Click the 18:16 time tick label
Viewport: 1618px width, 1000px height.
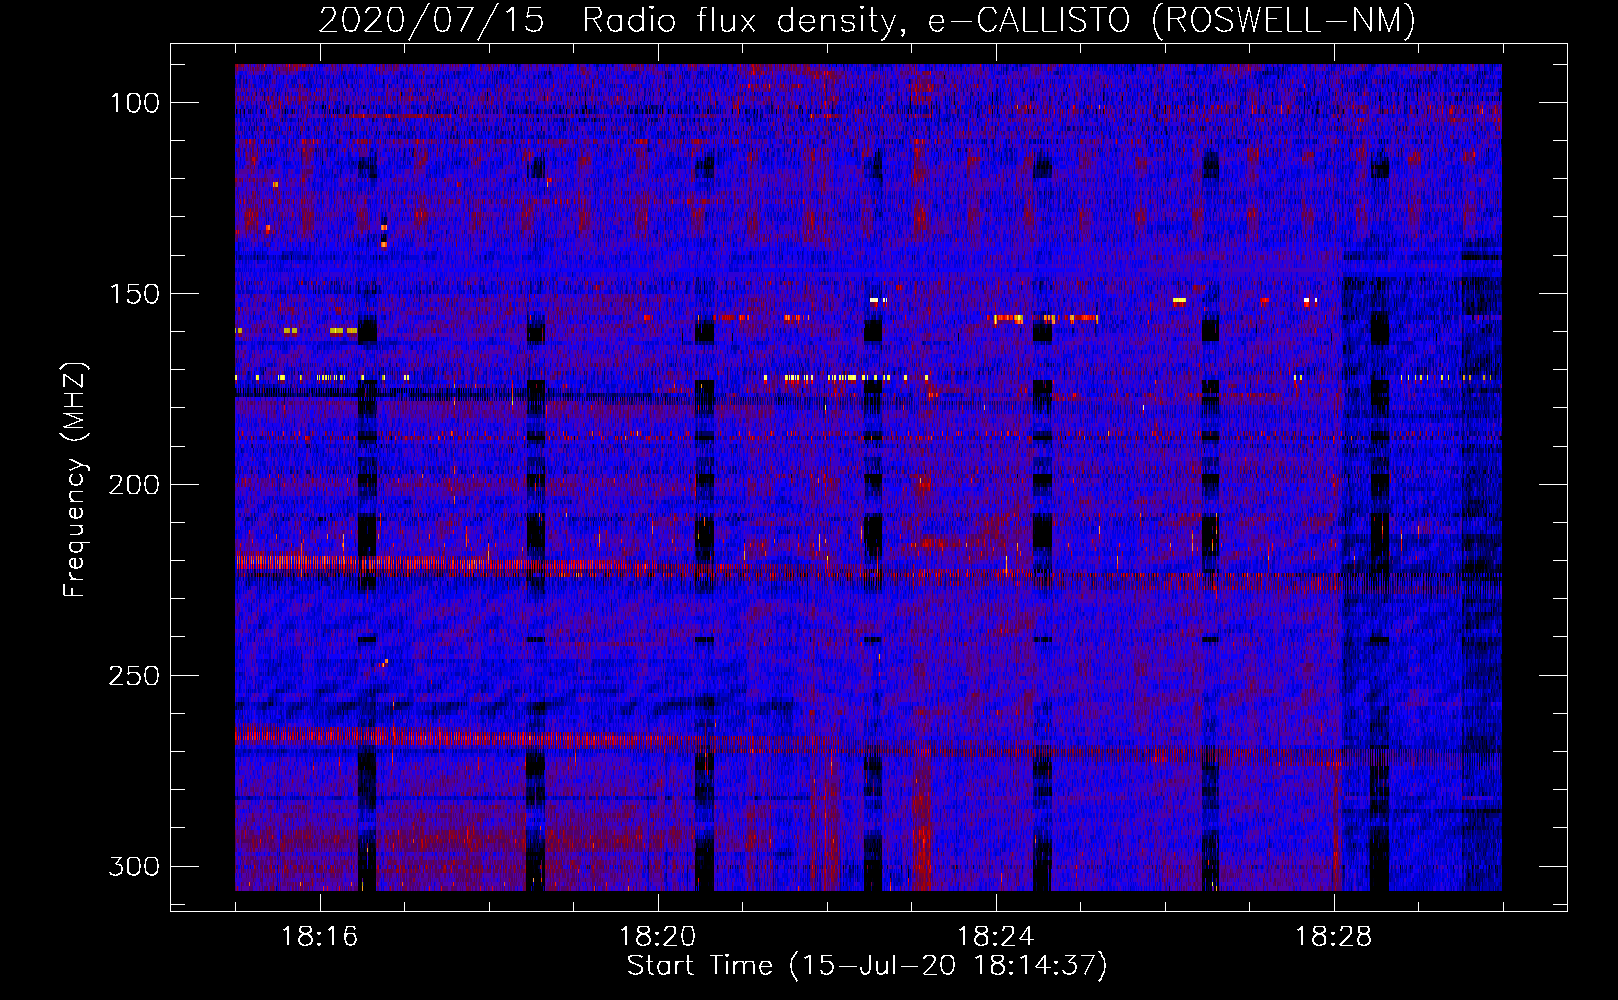click(319, 937)
